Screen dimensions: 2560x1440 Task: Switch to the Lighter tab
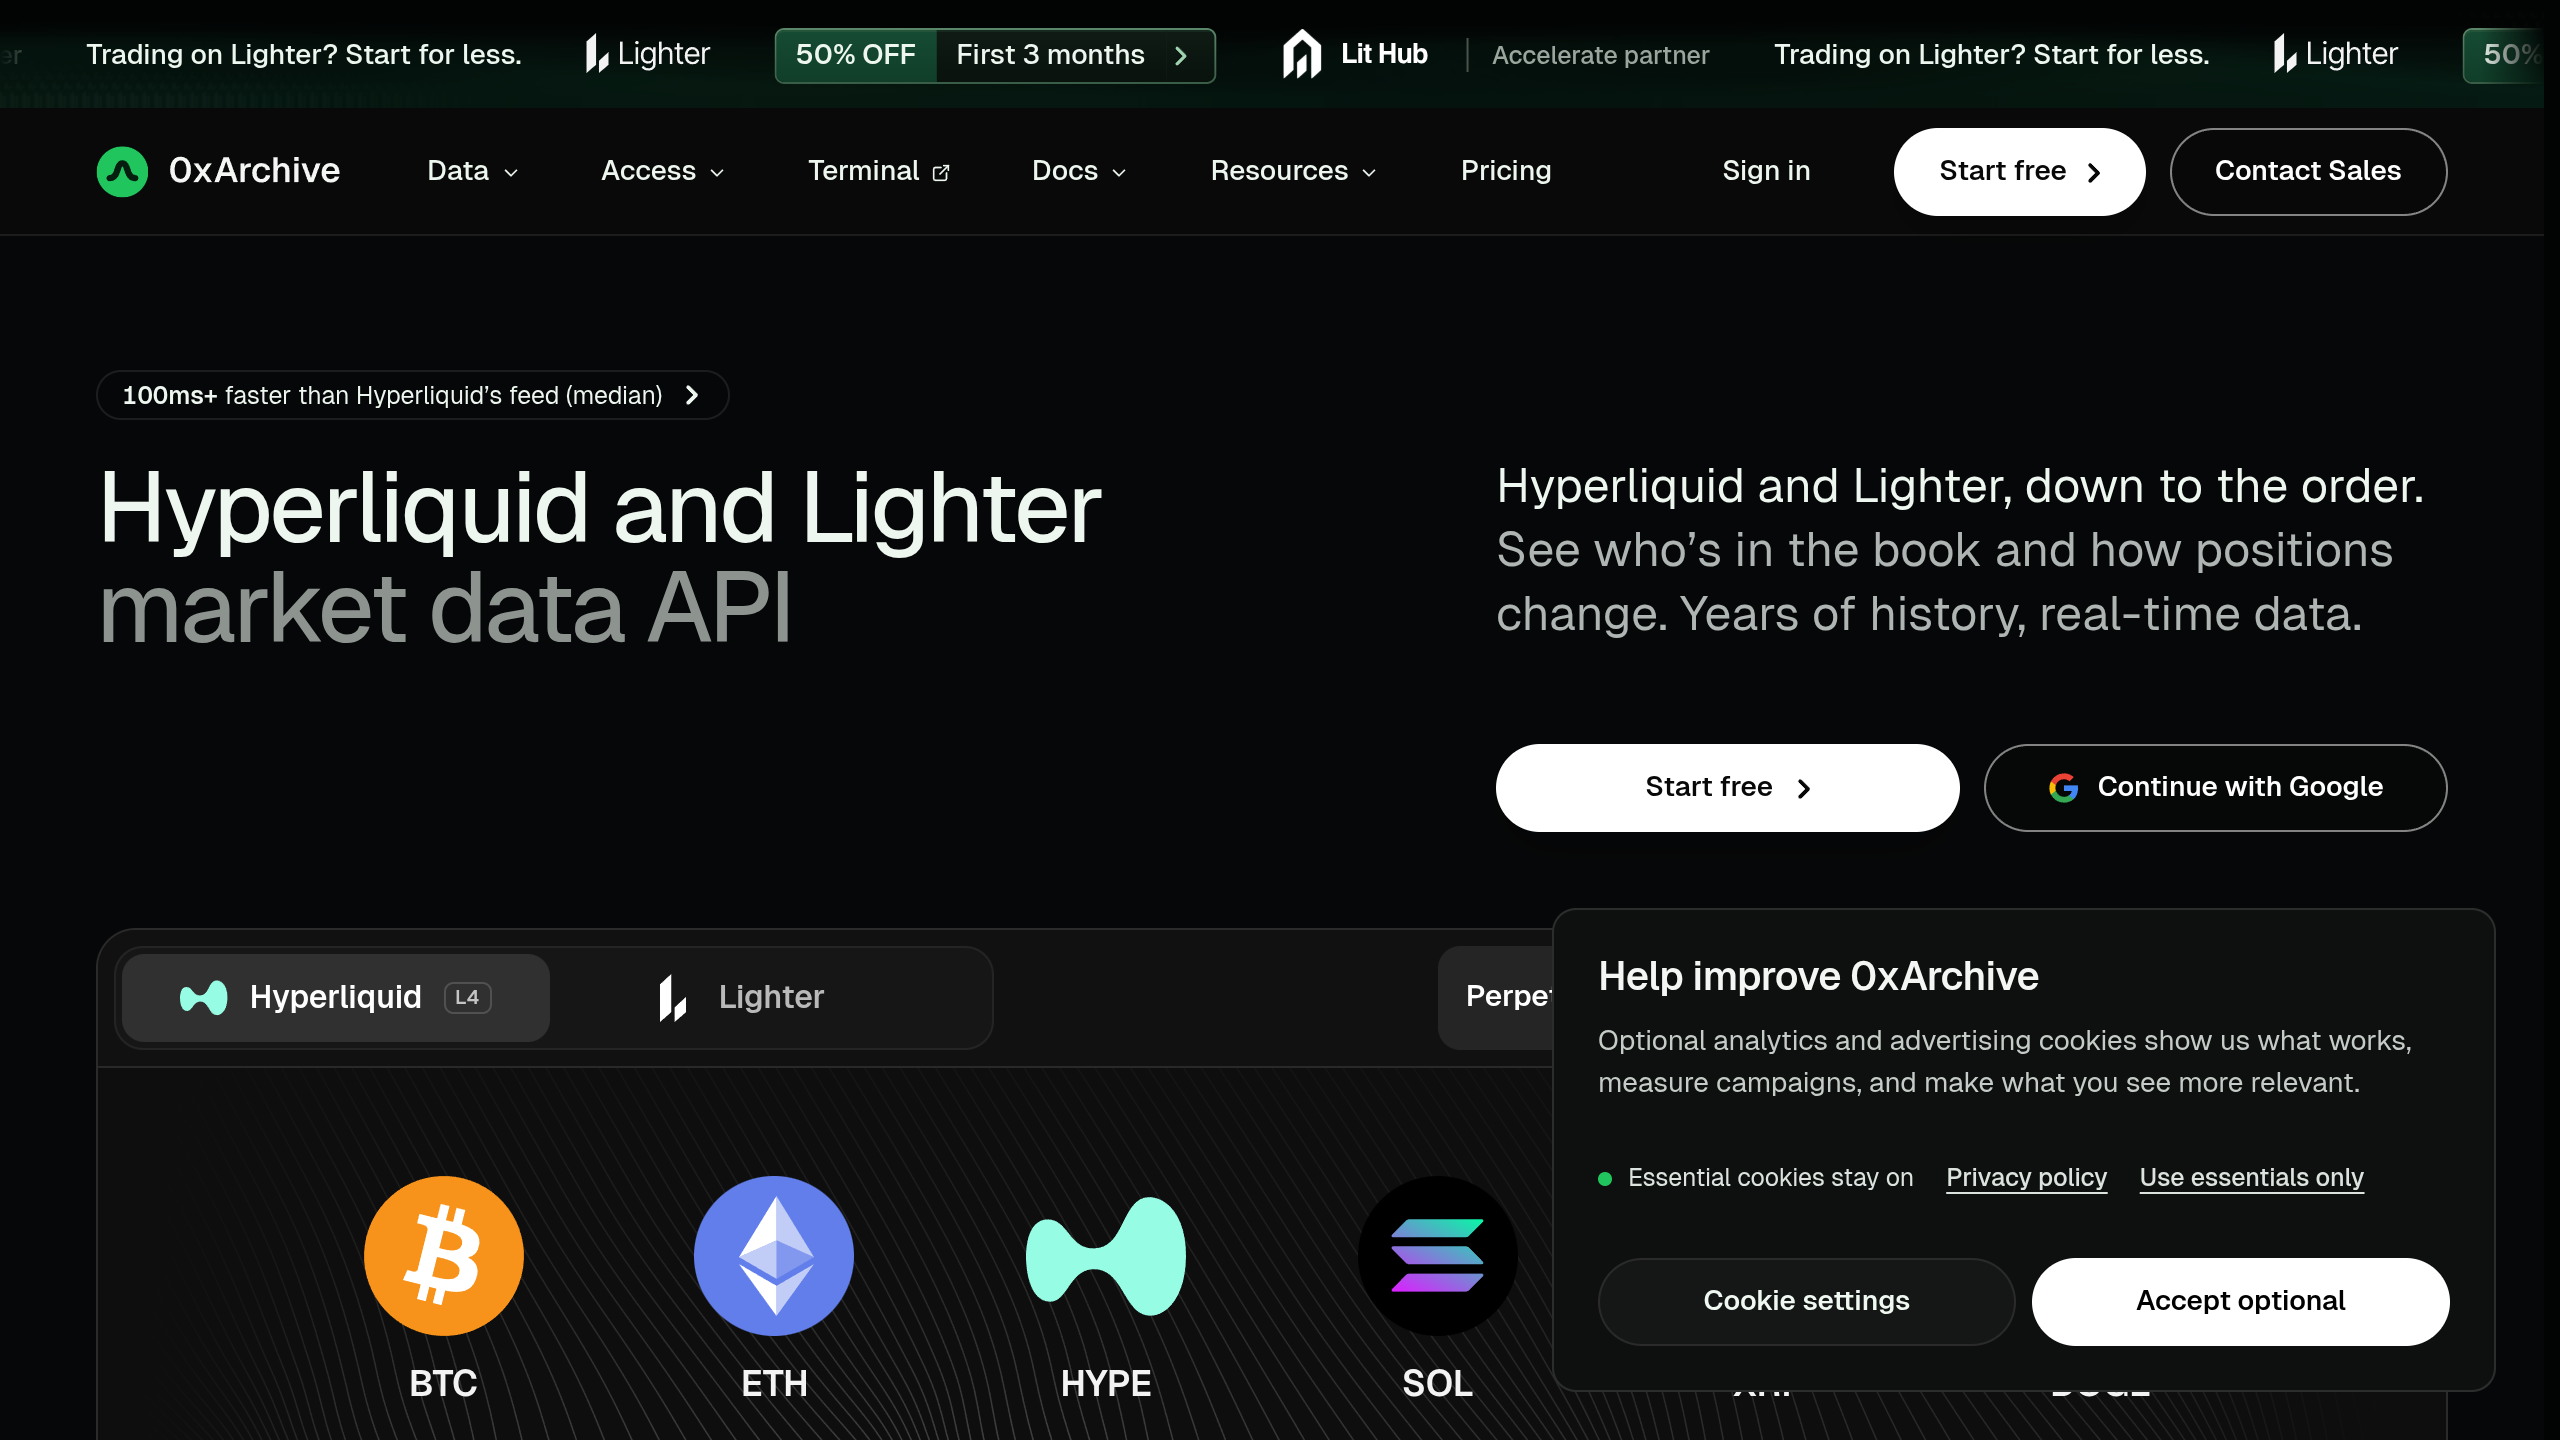(770, 997)
